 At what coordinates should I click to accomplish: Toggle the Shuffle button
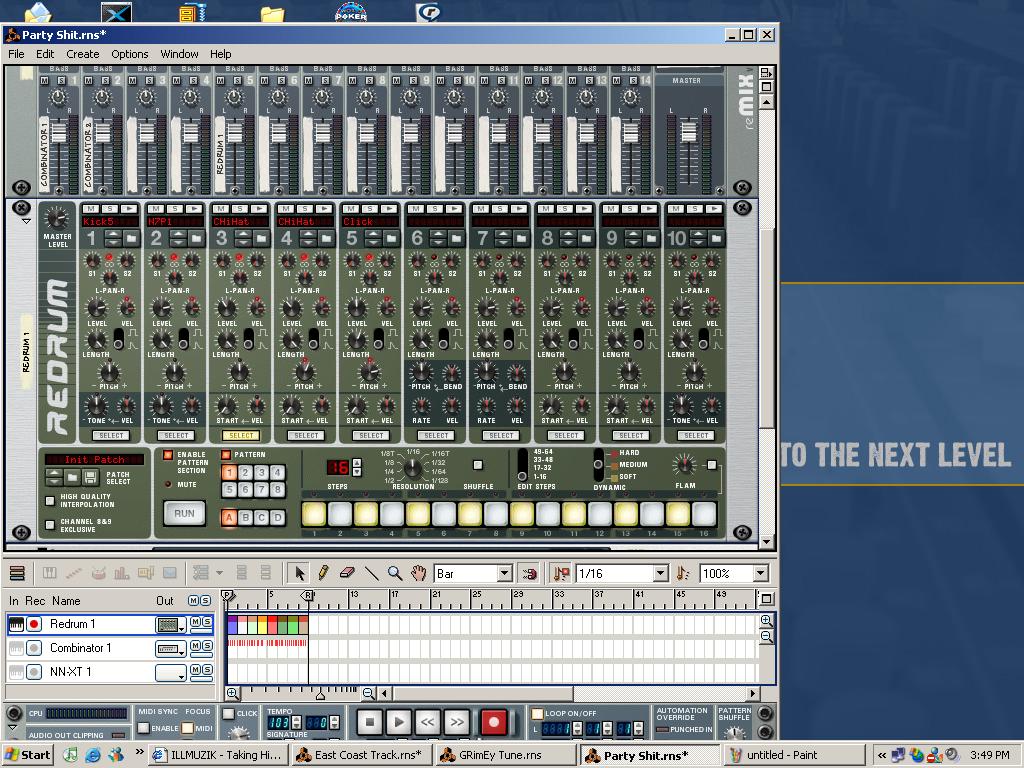[x=478, y=465]
